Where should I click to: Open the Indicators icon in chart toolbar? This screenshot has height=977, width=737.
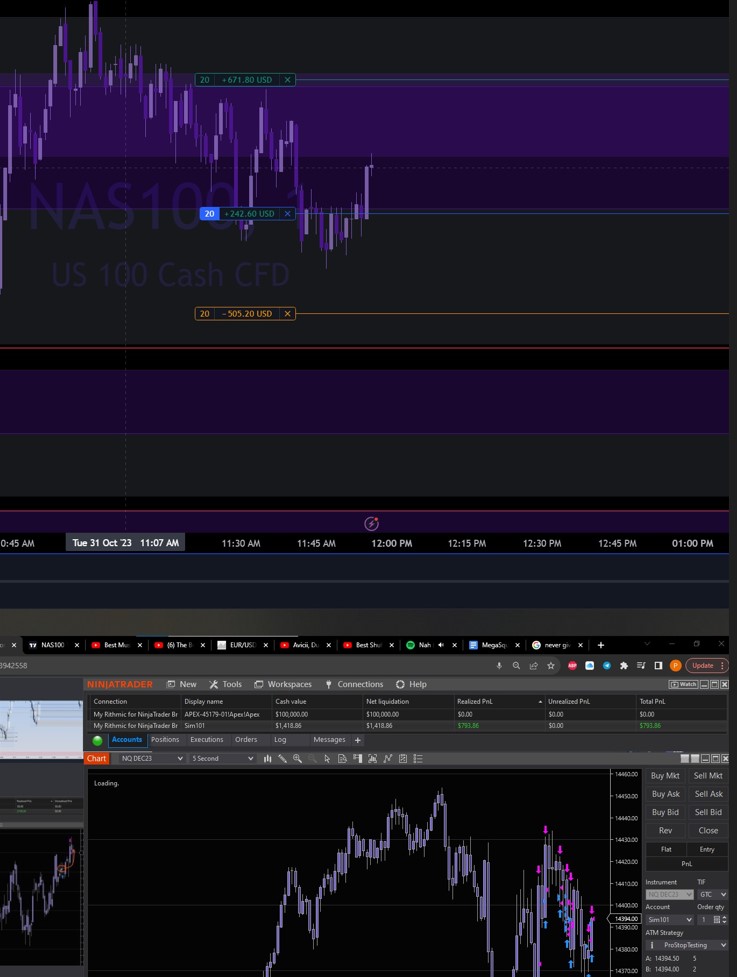coord(388,758)
